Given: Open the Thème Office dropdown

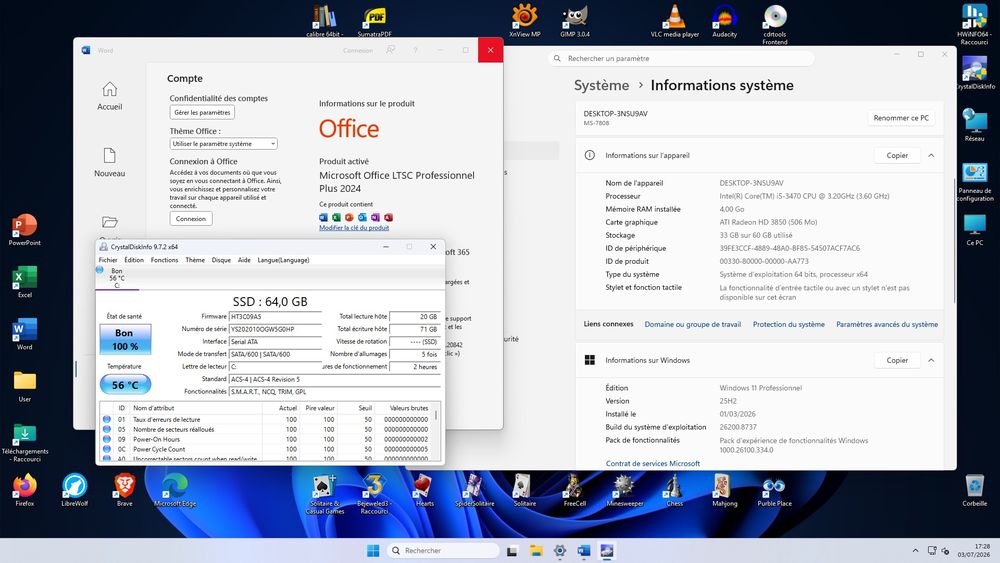Looking at the screenshot, I should [x=223, y=143].
